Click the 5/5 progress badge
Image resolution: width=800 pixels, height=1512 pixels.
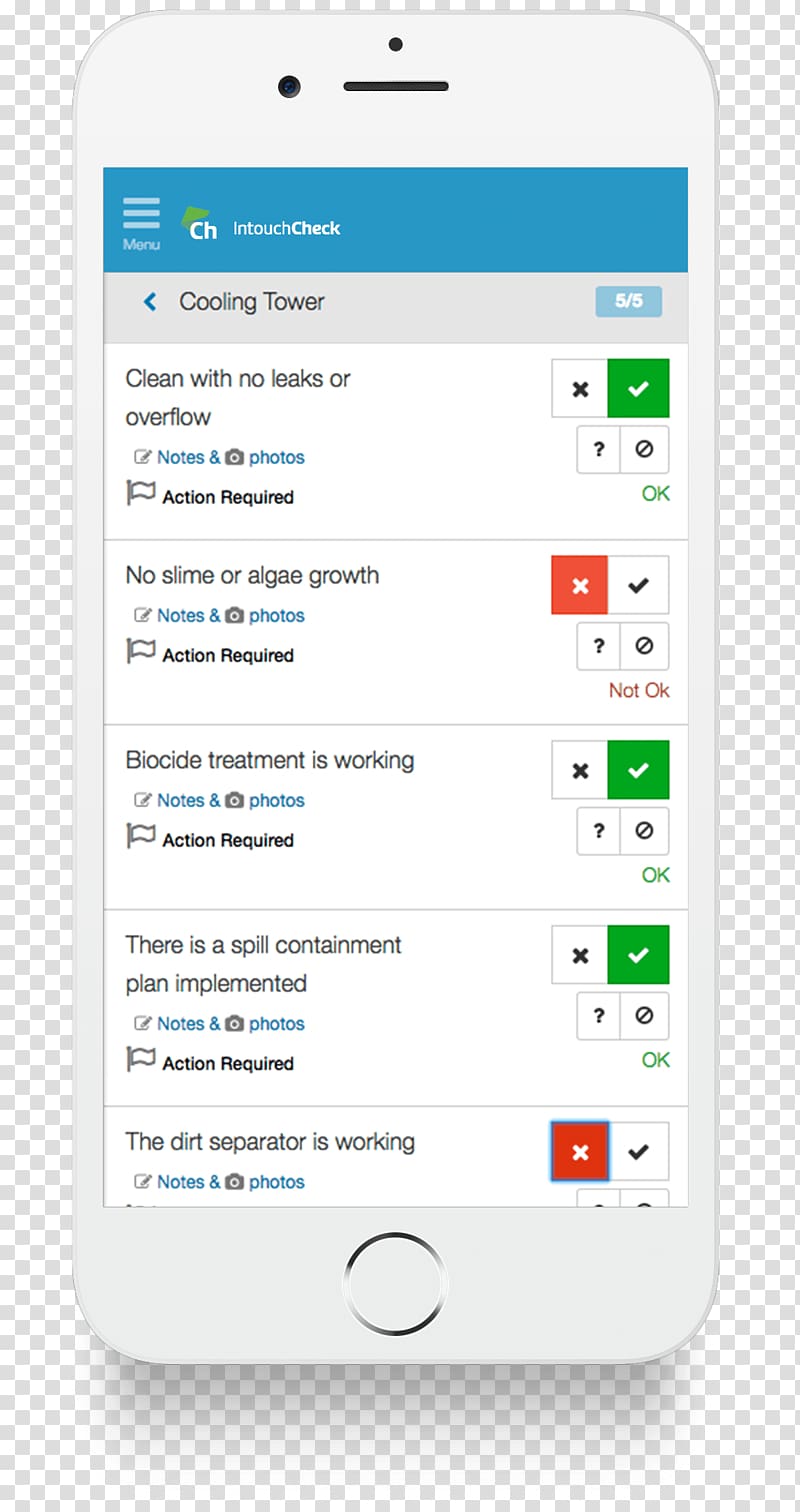point(628,301)
